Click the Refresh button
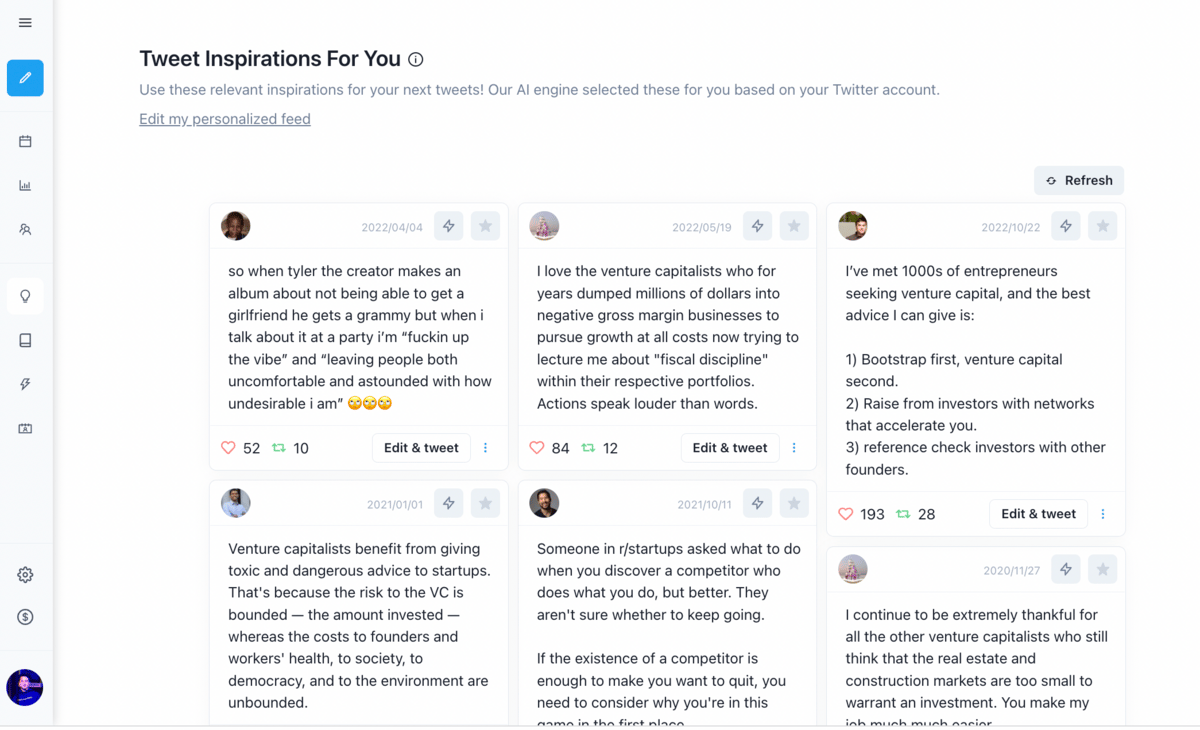Screen dimensions: 1200x730 pos(1079,180)
